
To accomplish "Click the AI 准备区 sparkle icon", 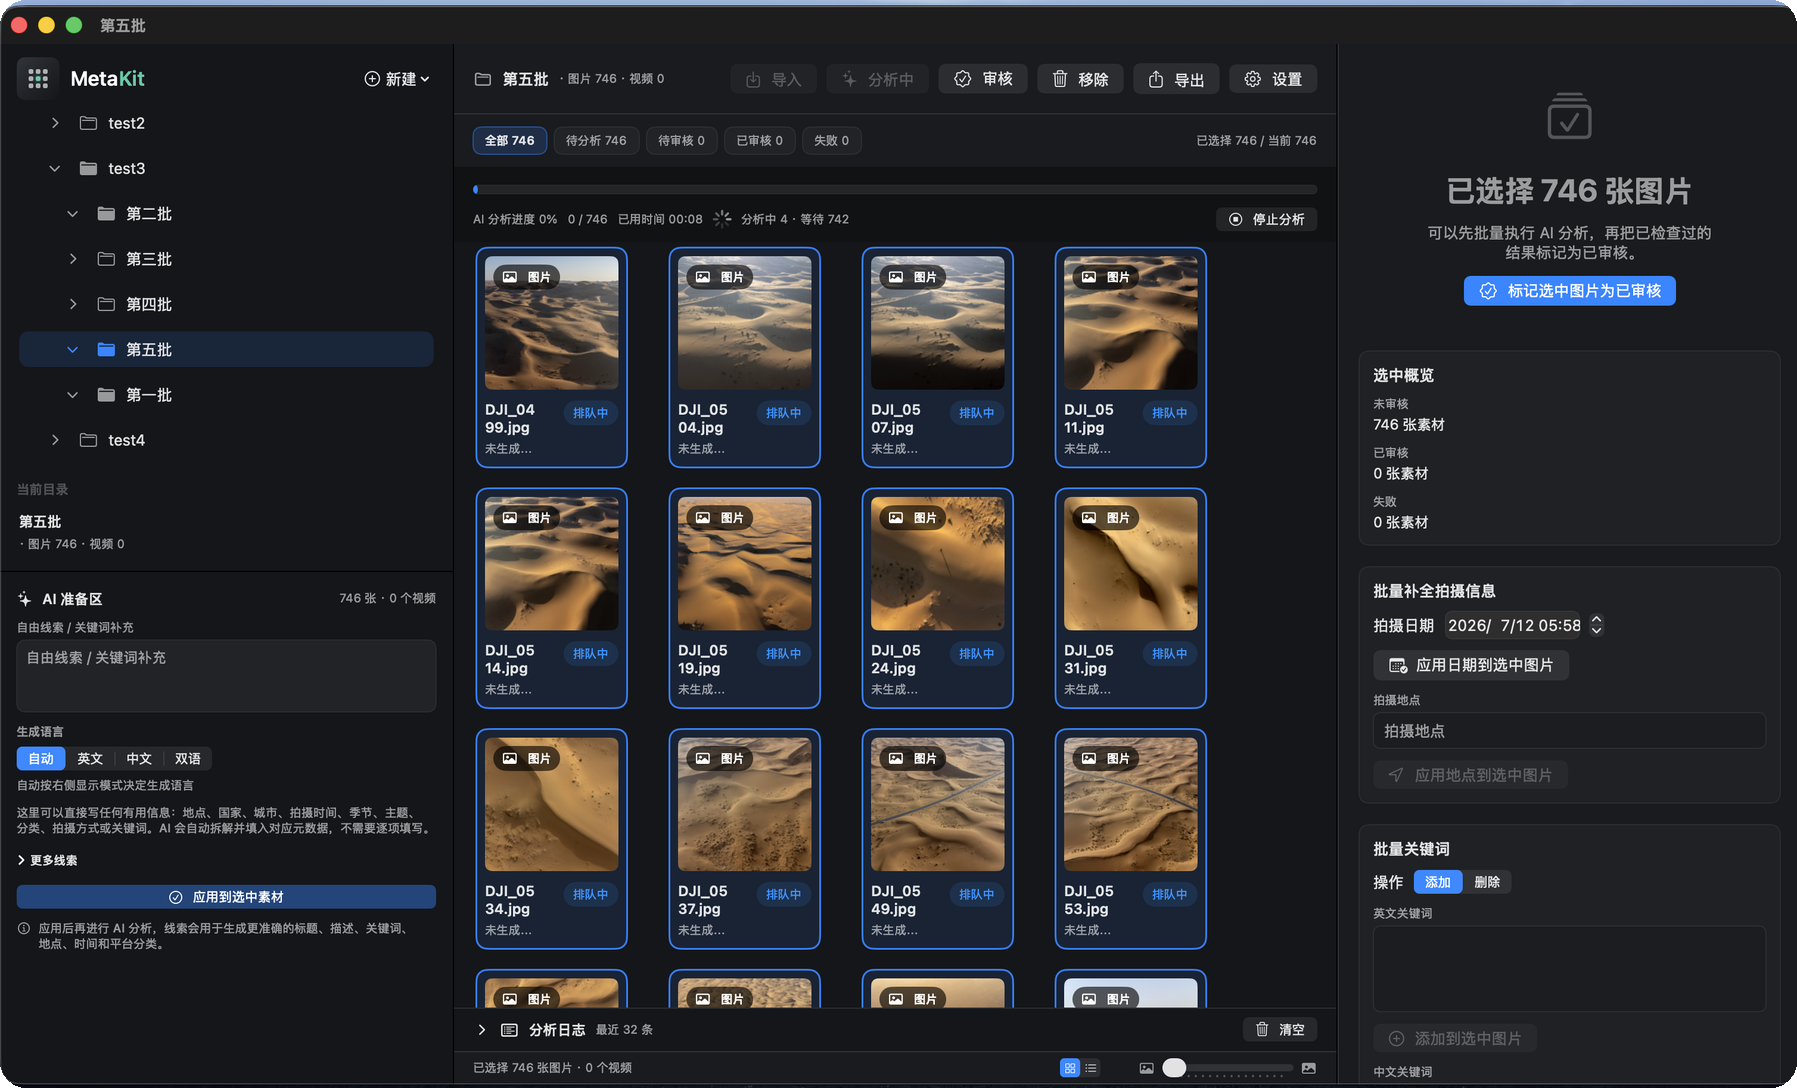I will click(x=25, y=599).
